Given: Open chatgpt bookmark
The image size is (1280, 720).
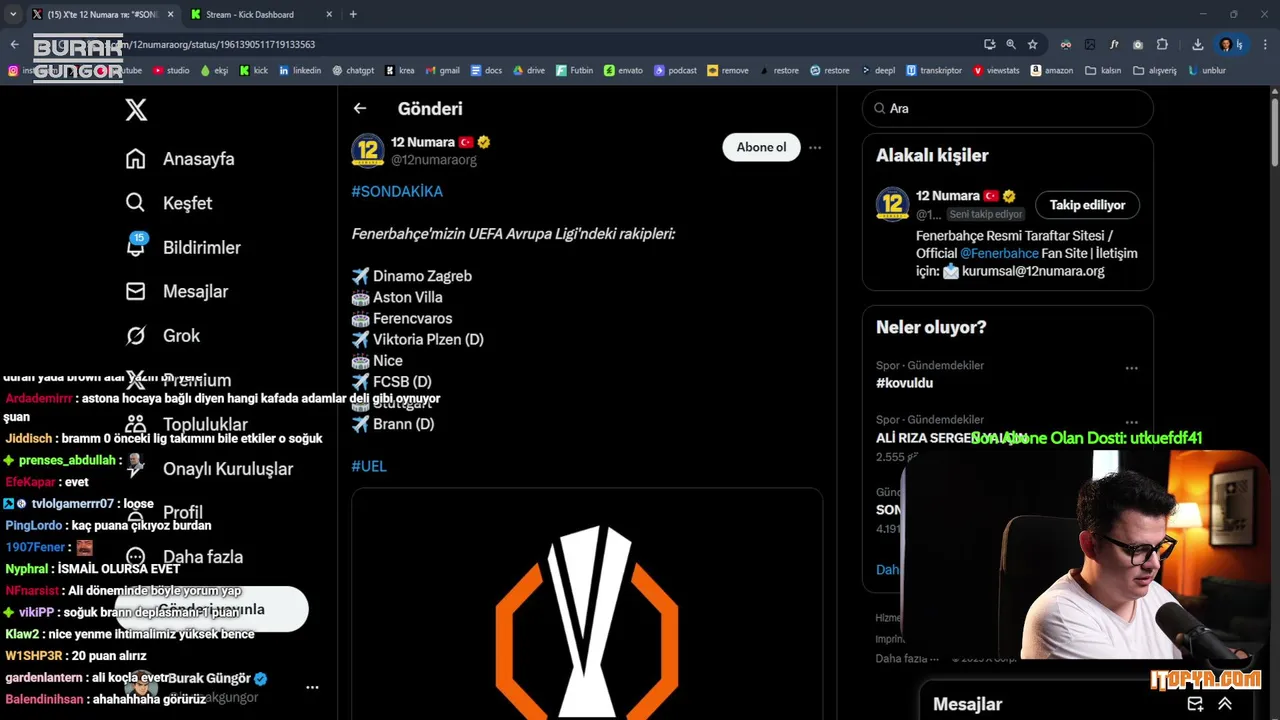Looking at the screenshot, I should pos(353,71).
